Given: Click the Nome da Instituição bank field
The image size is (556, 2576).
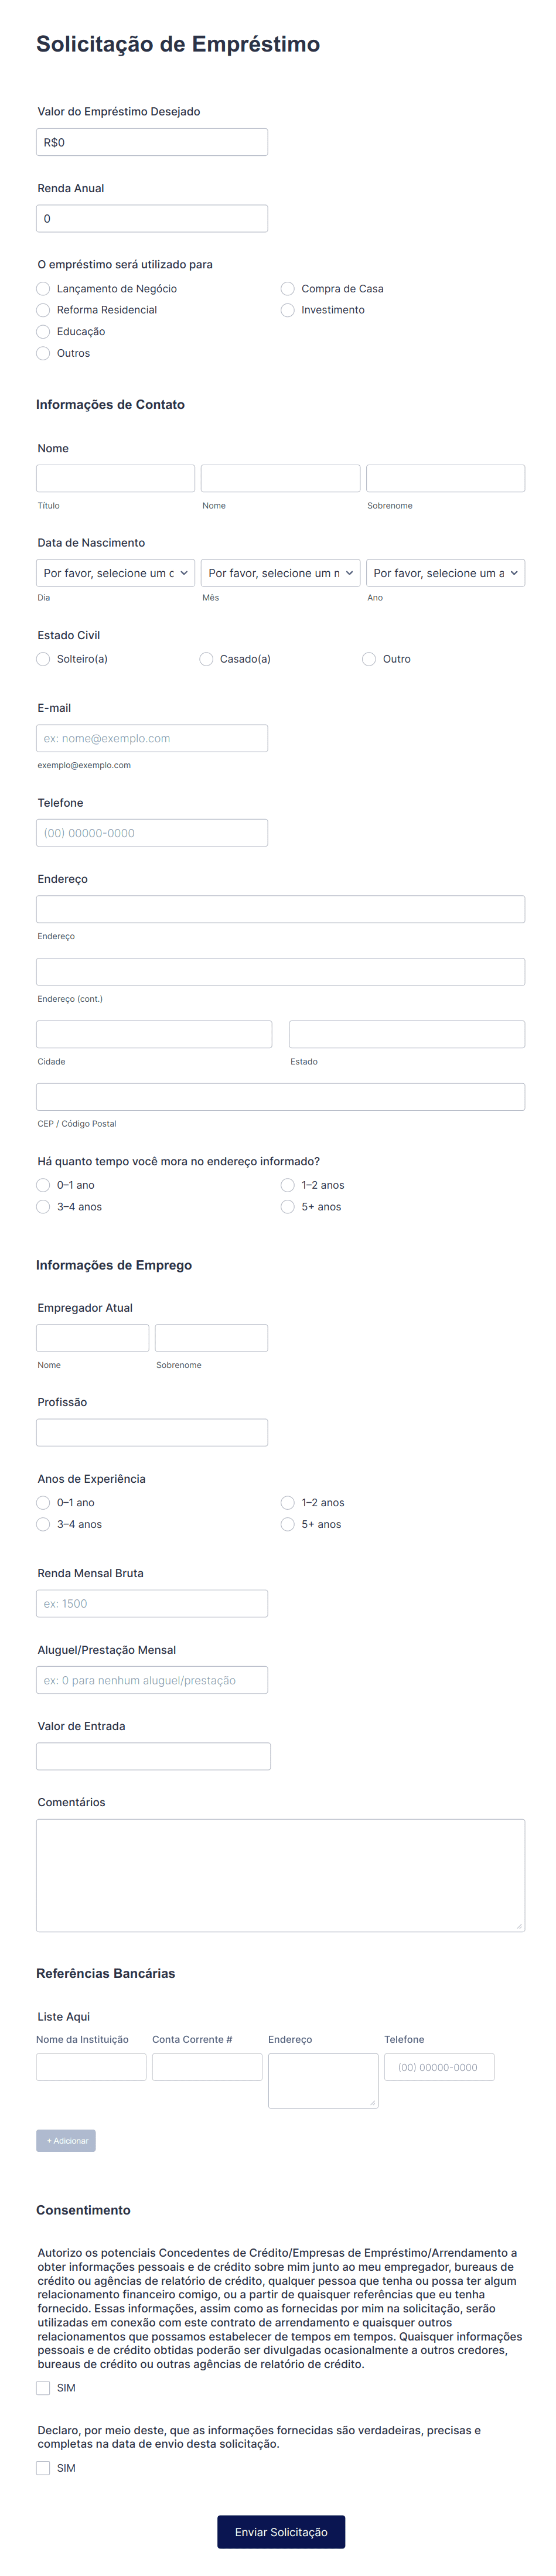Looking at the screenshot, I should pyautogui.click(x=91, y=2067).
